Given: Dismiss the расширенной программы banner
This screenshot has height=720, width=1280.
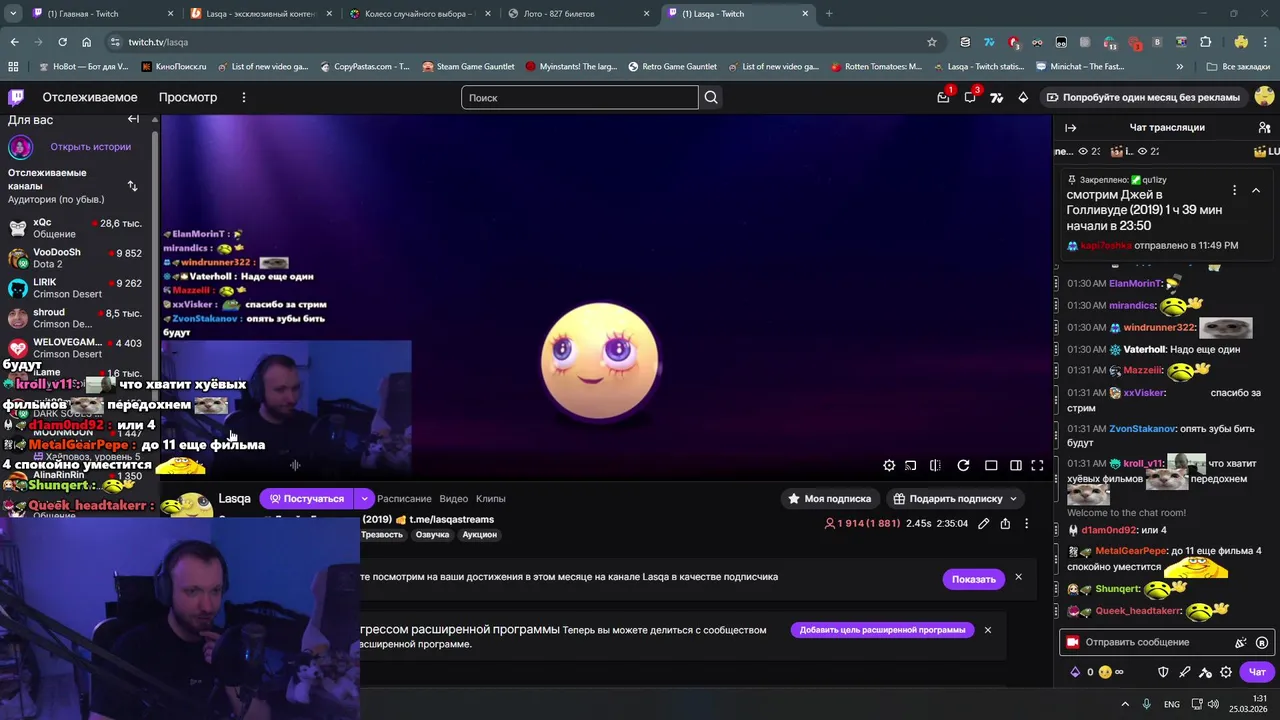Looking at the screenshot, I should tap(987, 630).
